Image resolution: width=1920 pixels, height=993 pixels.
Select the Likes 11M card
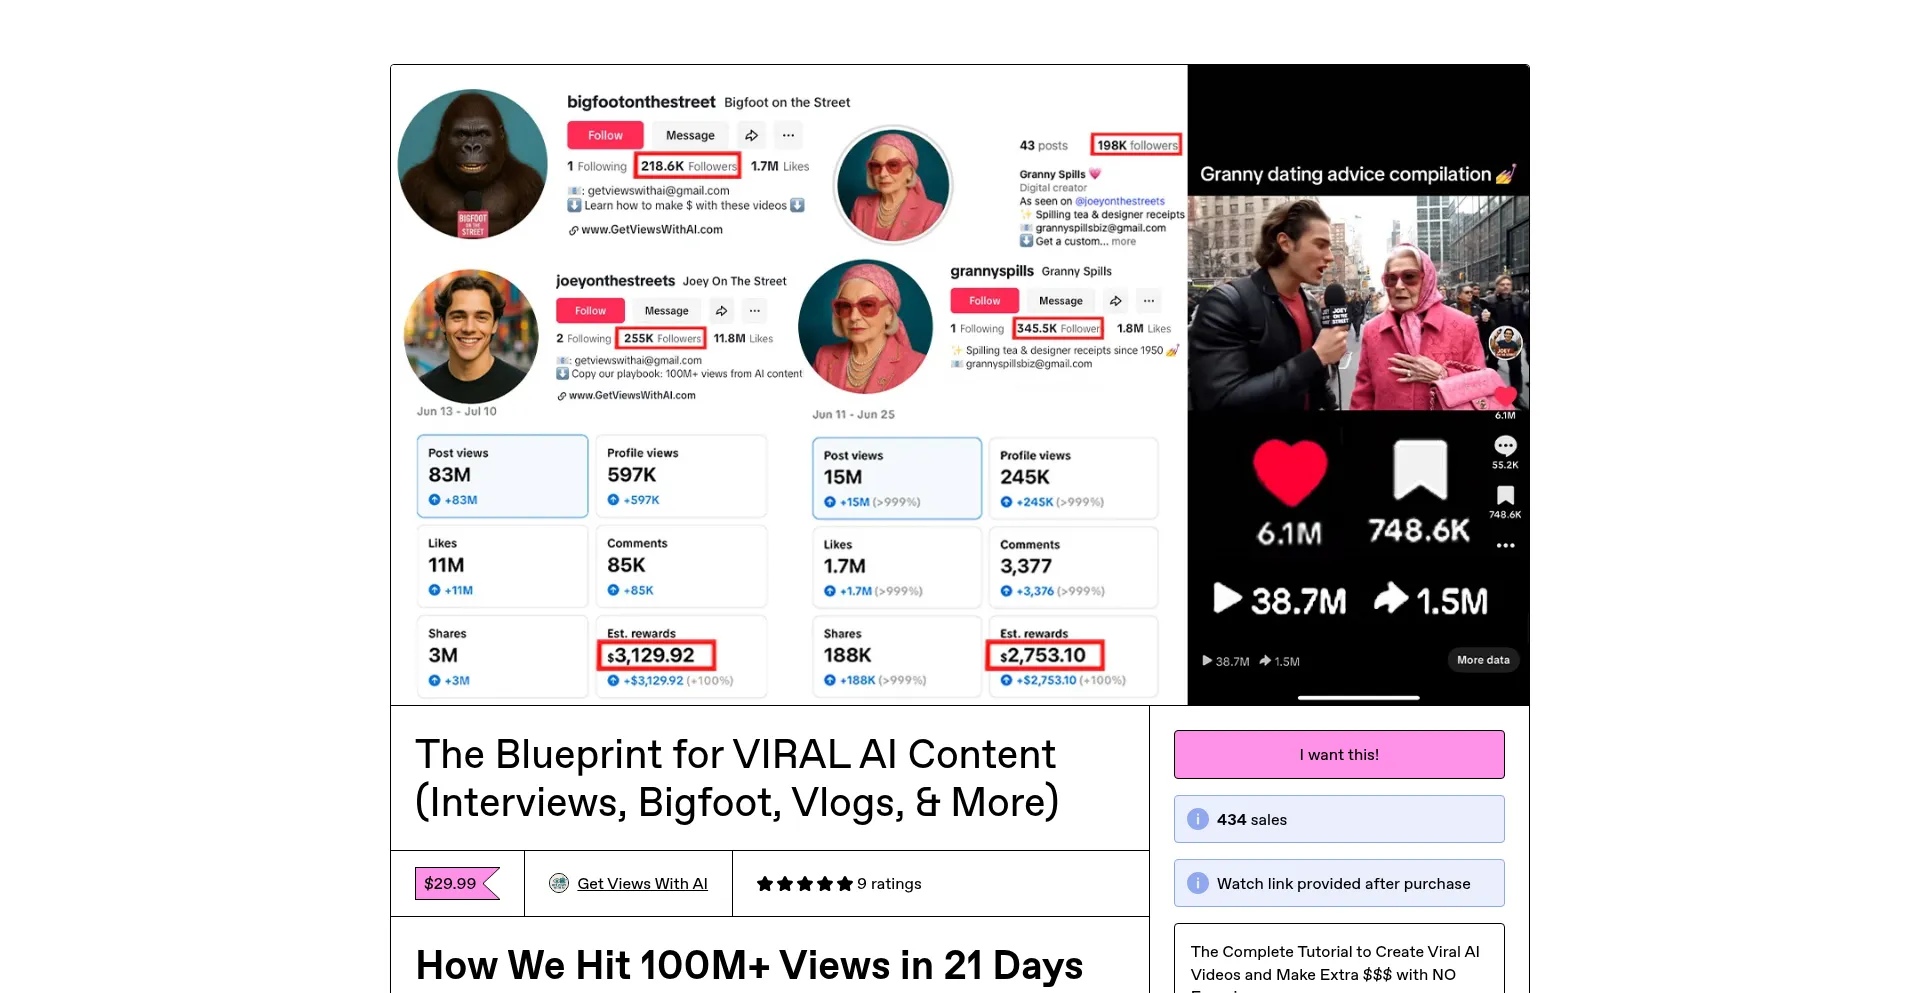click(502, 566)
